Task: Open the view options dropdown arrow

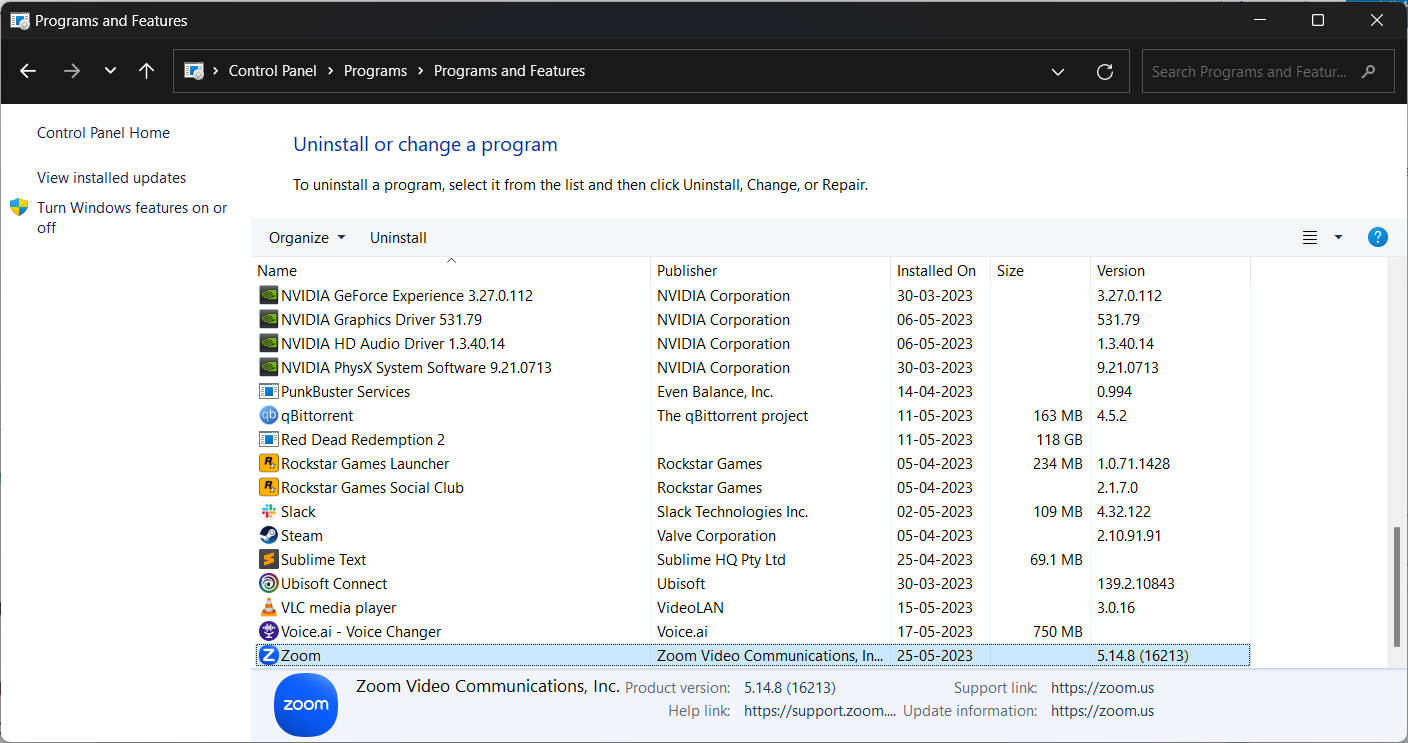Action: [1338, 238]
